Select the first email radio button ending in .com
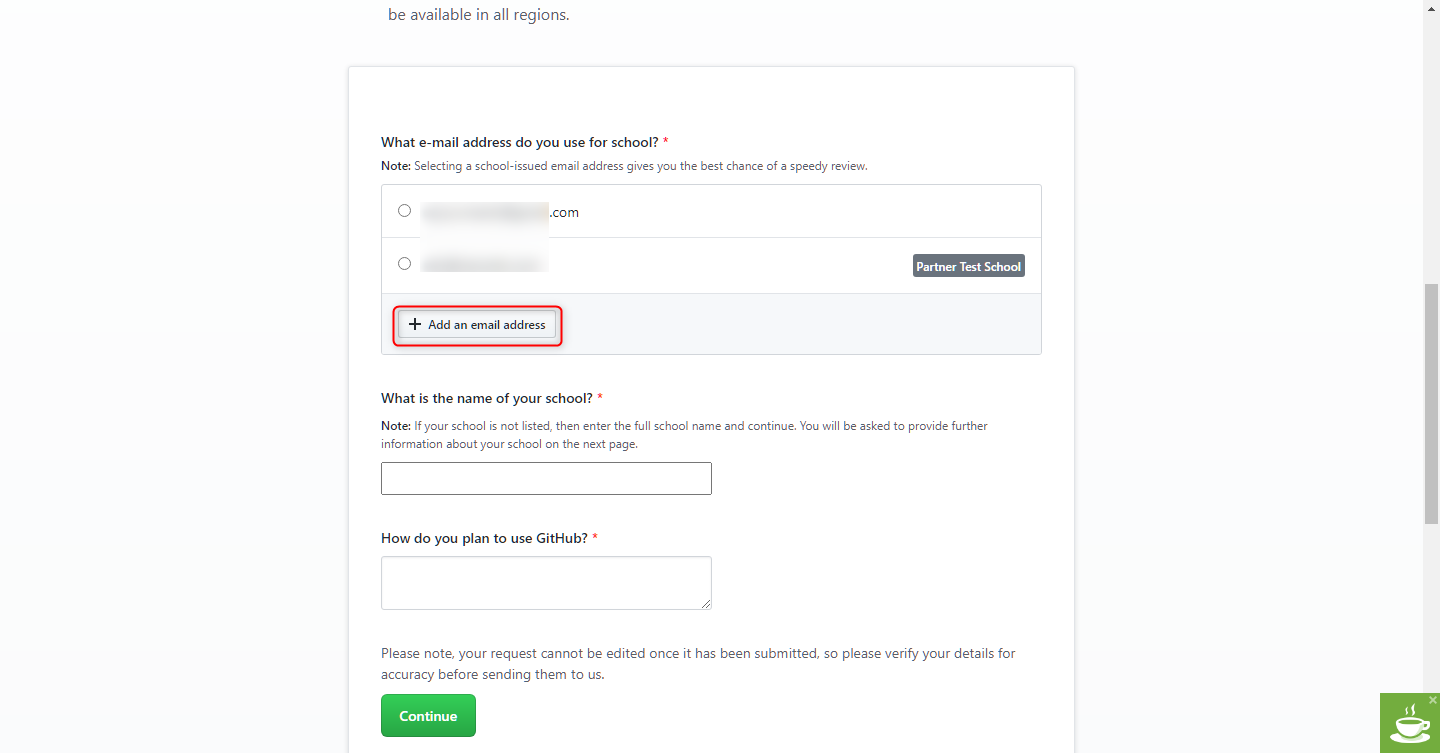The width and height of the screenshot is (1440, 753). [x=404, y=211]
